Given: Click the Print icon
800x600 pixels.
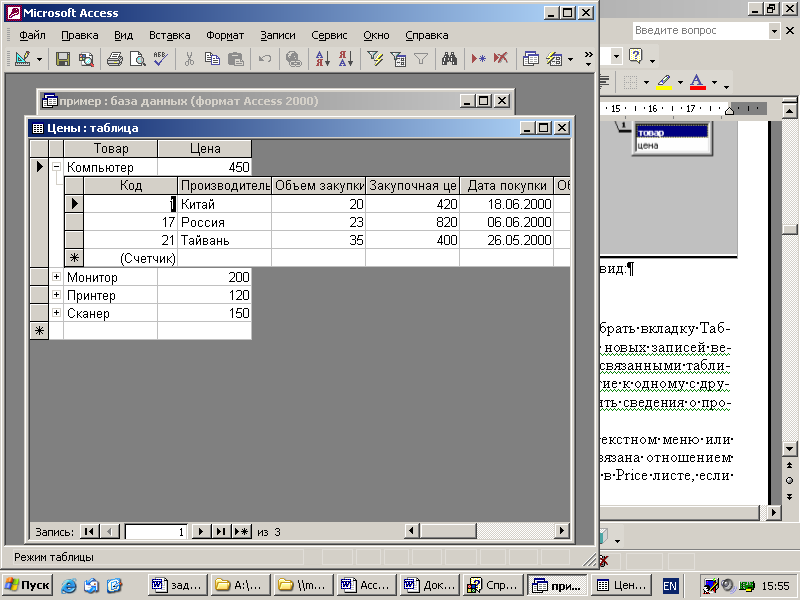Looking at the screenshot, I should pyautogui.click(x=115, y=59).
